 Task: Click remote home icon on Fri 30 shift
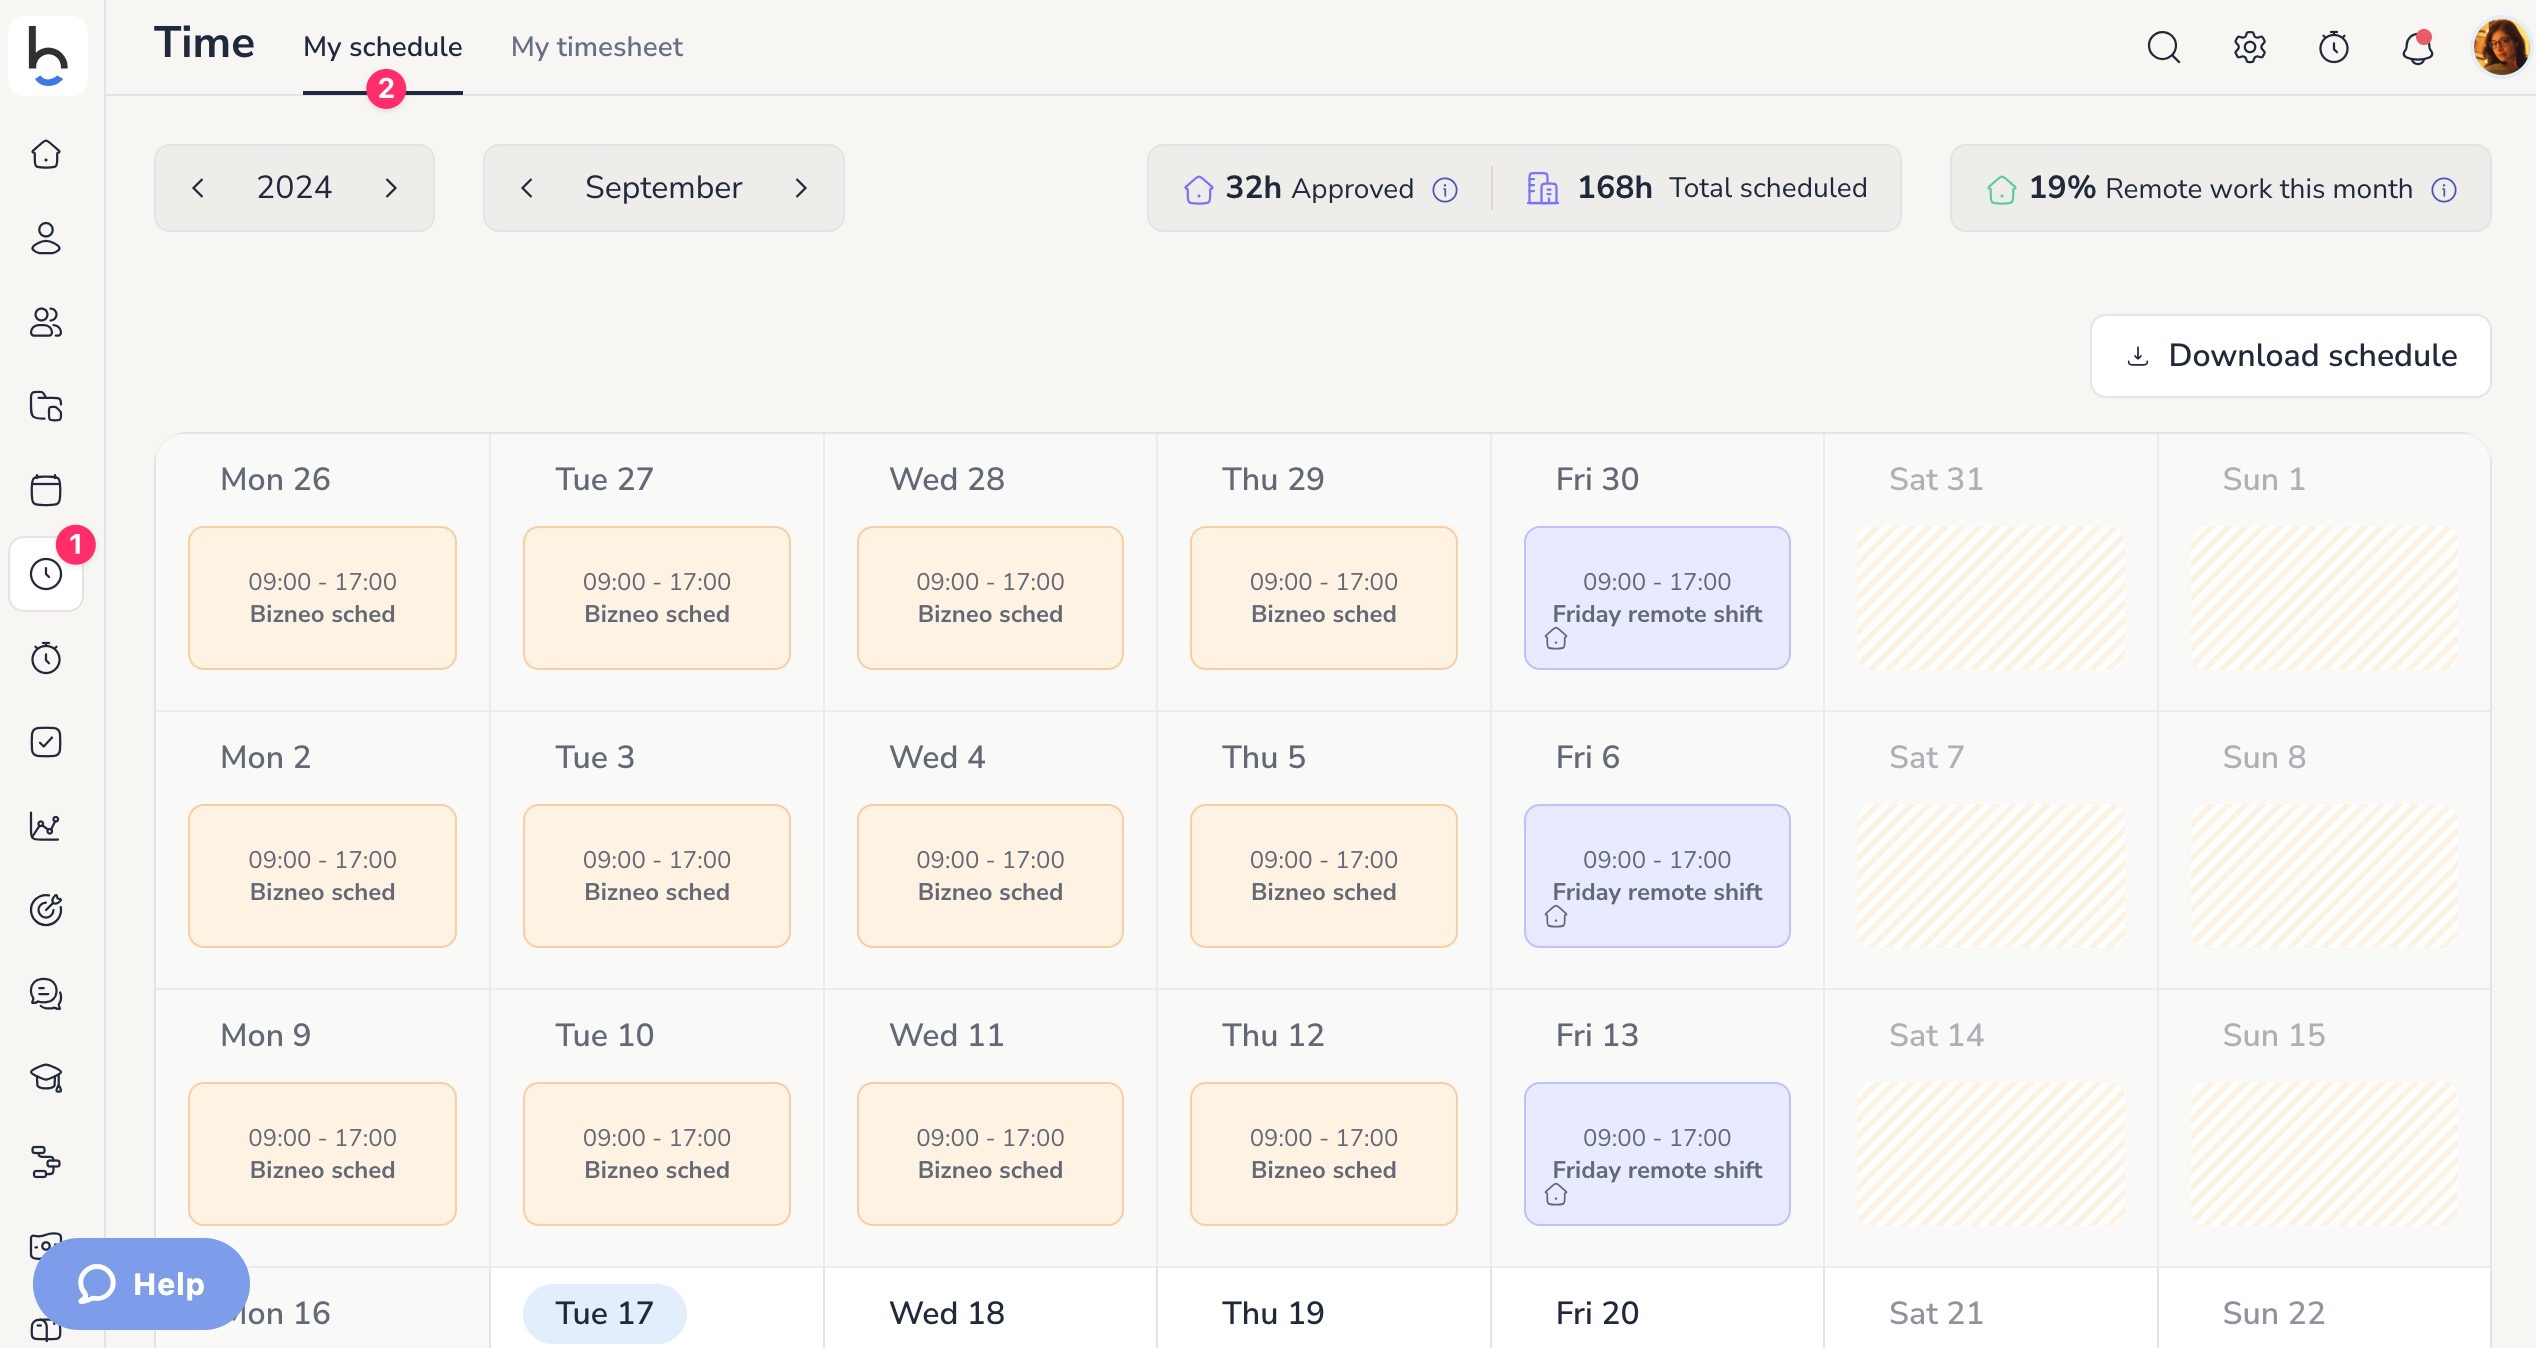click(1556, 638)
